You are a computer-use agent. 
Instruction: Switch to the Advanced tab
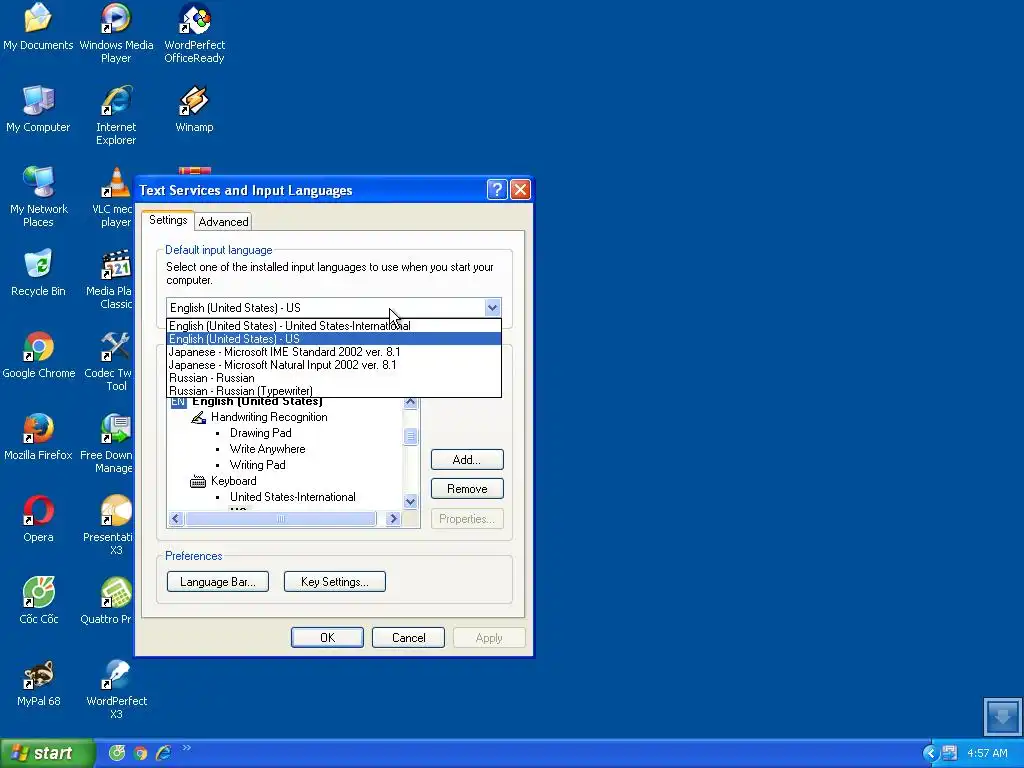tap(223, 221)
